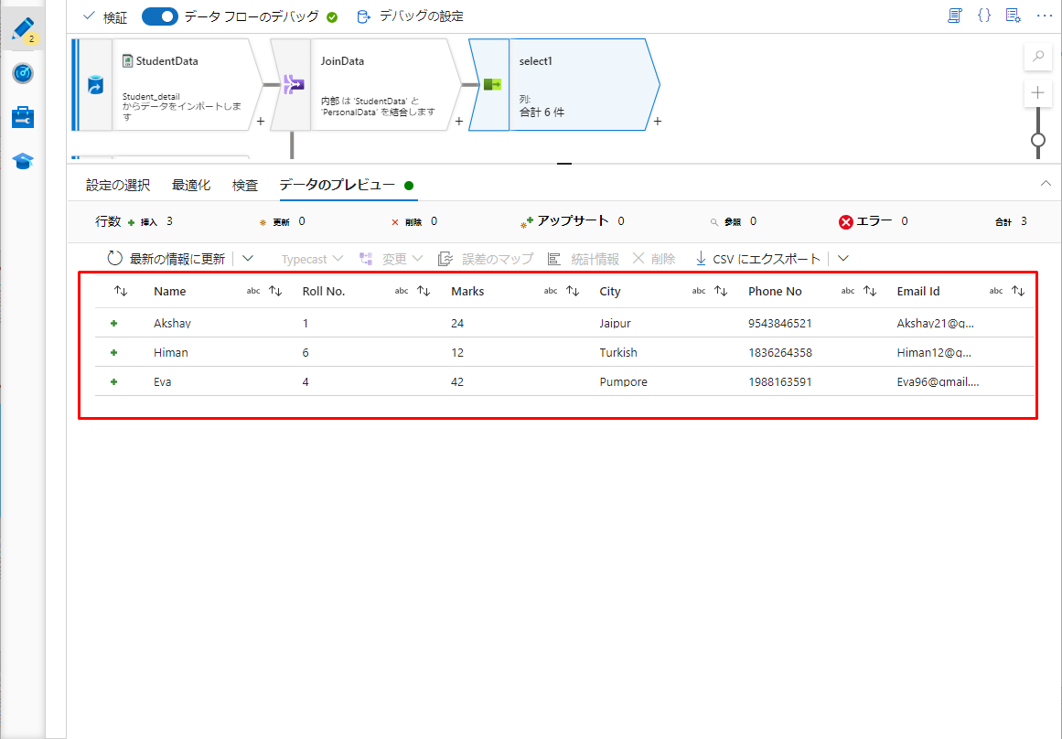Click the JoinData join icon
Screen dimensions: 1062x739
point(293,85)
